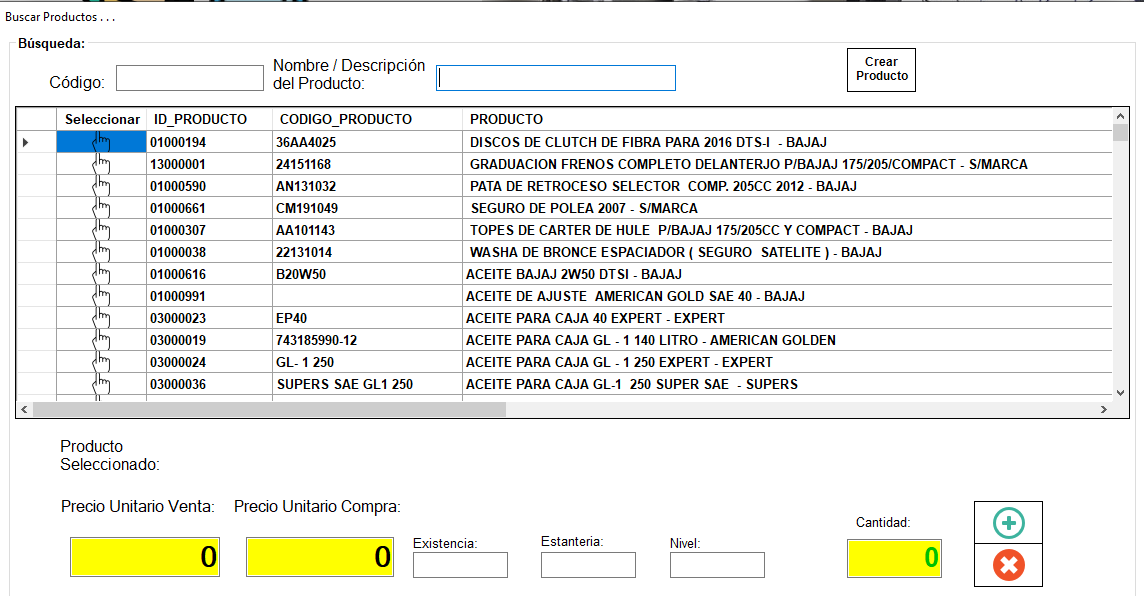The width and height of the screenshot is (1144, 596).
Task: Sort by the ID_PRODUCTO column header
Action: (x=199, y=119)
